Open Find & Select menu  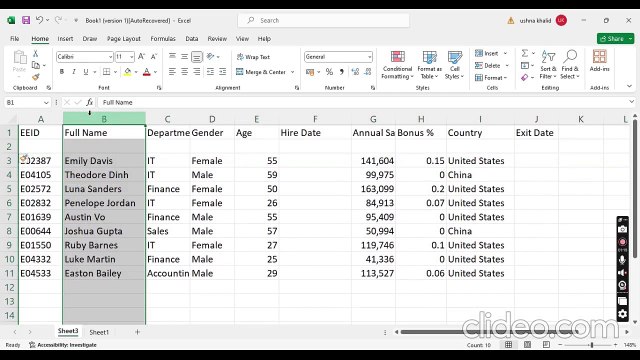[x=570, y=65]
